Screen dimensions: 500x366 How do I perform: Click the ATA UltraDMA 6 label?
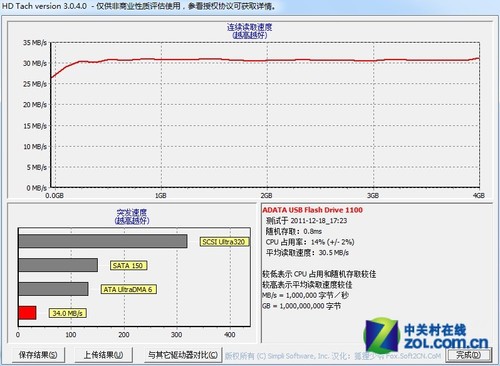(128, 289)
